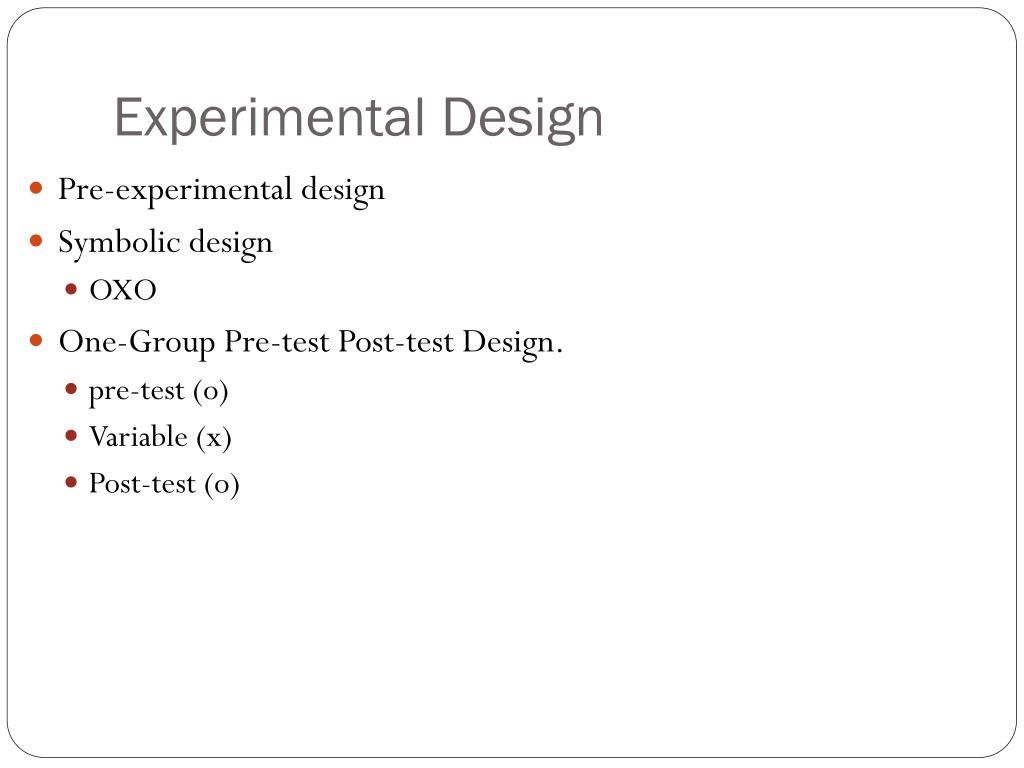Select the "One-Group Pre-test Post-test Design." line
Viewport: 1024px width, 768px height.
(311, 343)
